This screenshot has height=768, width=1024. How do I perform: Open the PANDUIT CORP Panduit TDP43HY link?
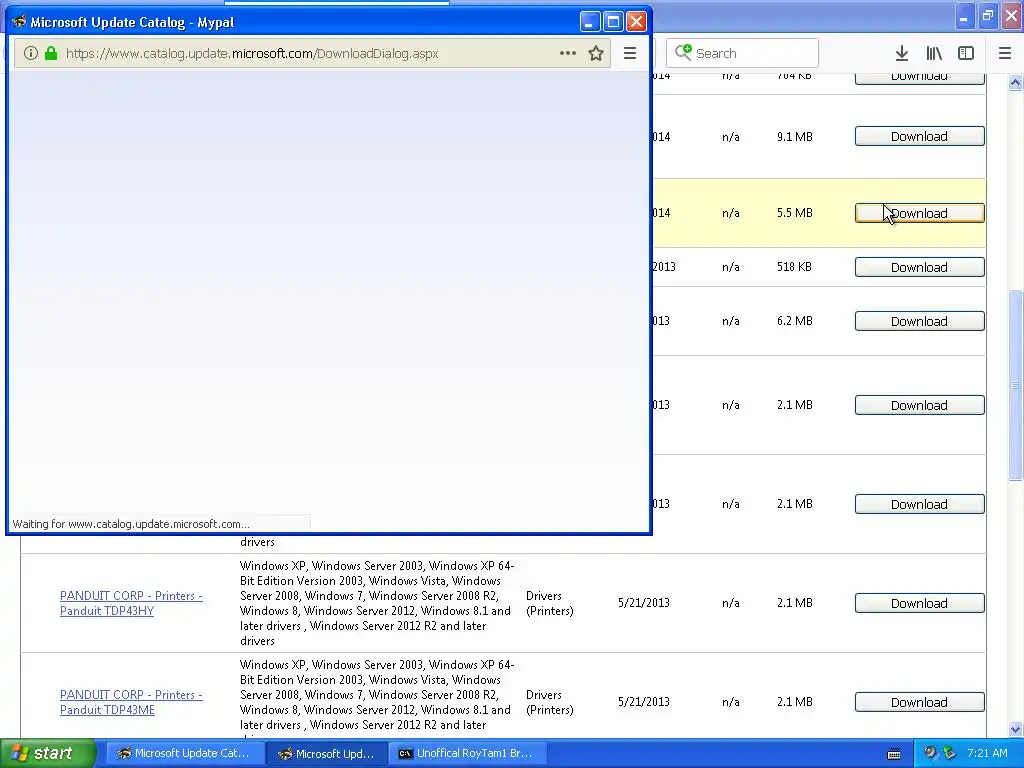(x=131, y=603)
